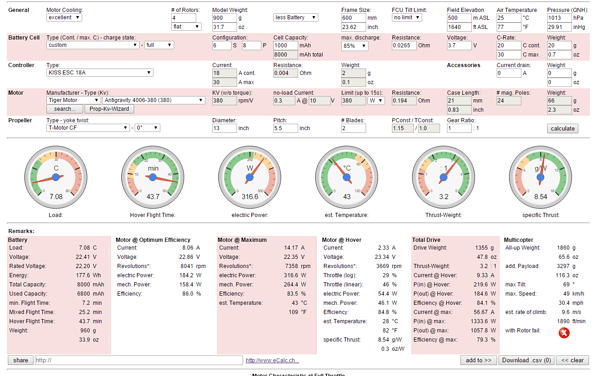The image size is (600, 376).
Task: Click the Motor @ Maximum heading
Action: pyautogui.click(x=242, y=240)
